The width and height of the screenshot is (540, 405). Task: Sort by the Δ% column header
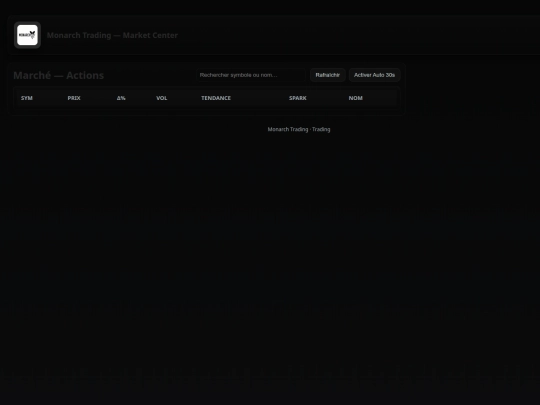tap(121, 98)
